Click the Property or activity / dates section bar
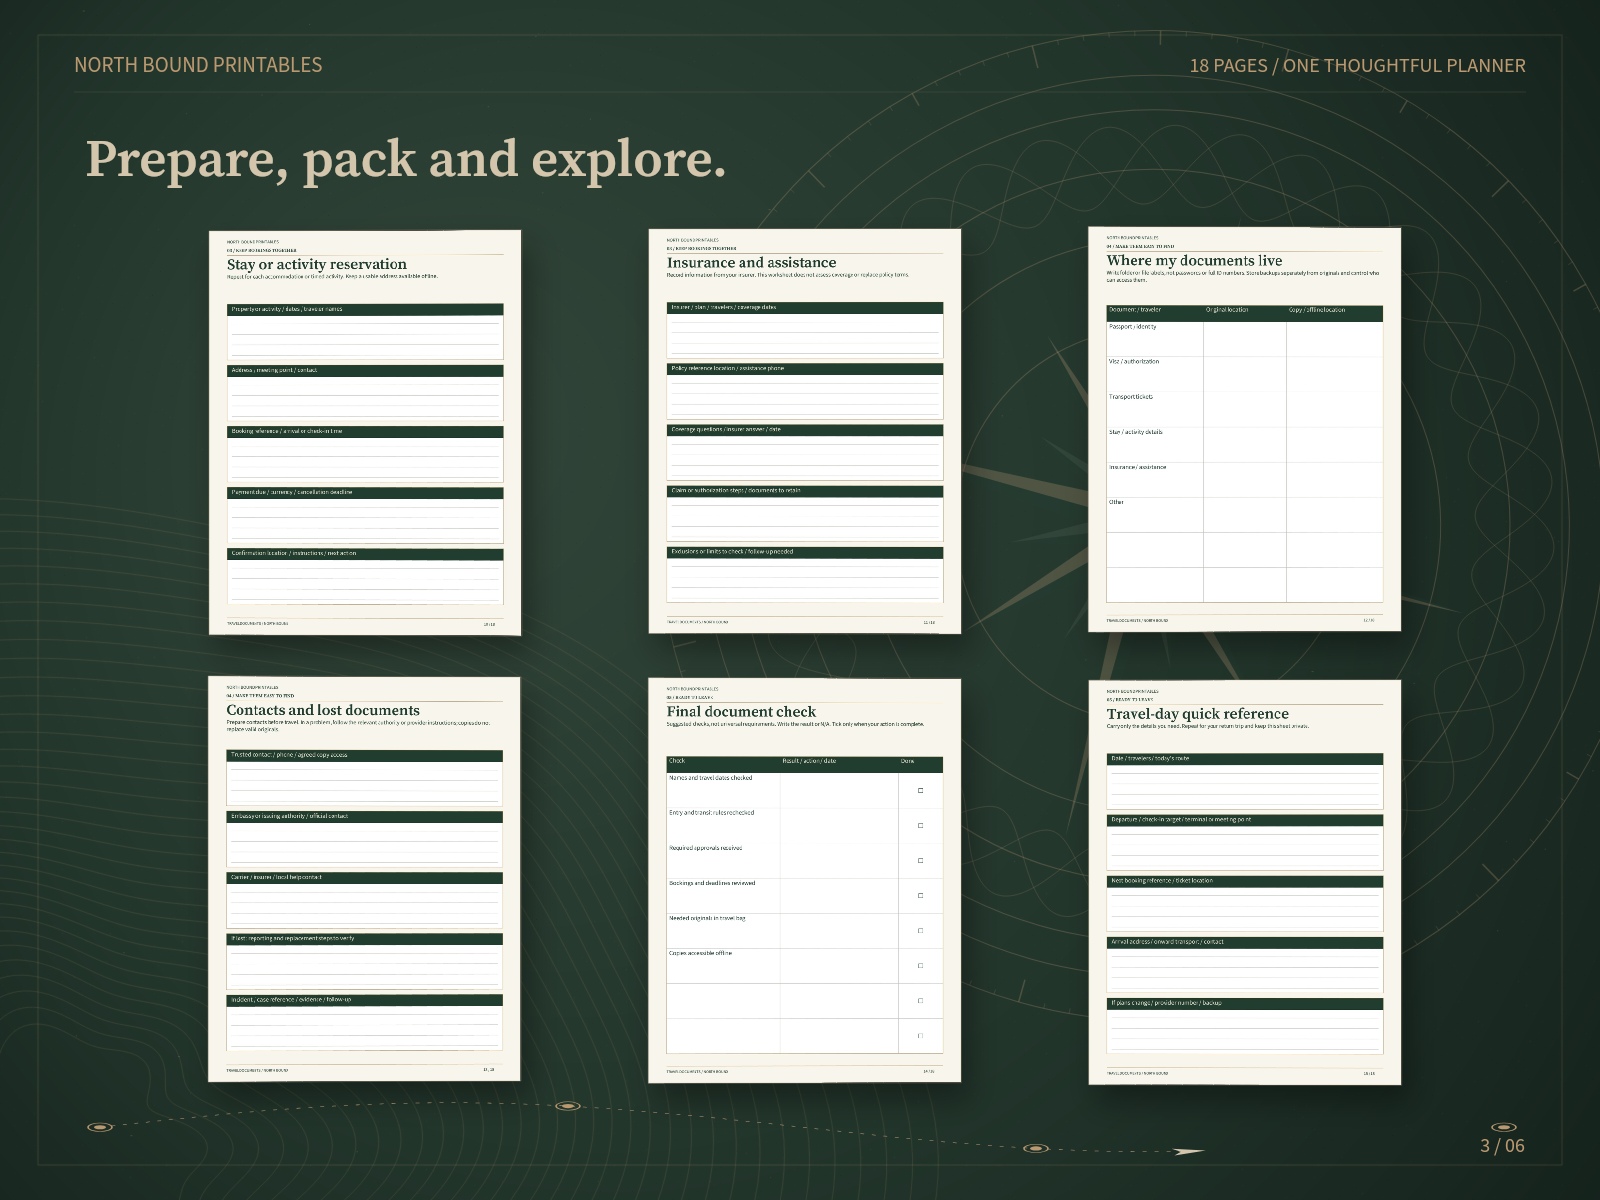 click(x=365, y=309)
